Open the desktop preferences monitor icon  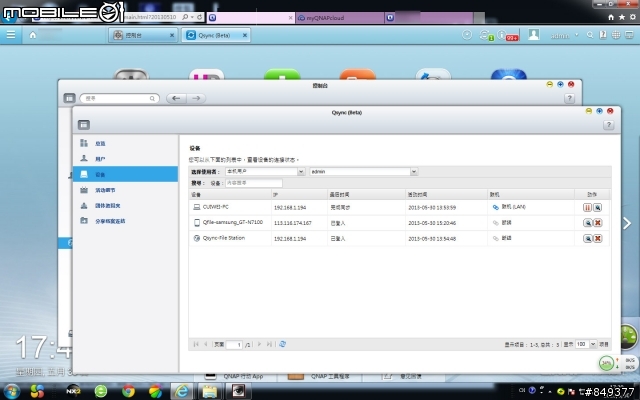click(629, 35)
